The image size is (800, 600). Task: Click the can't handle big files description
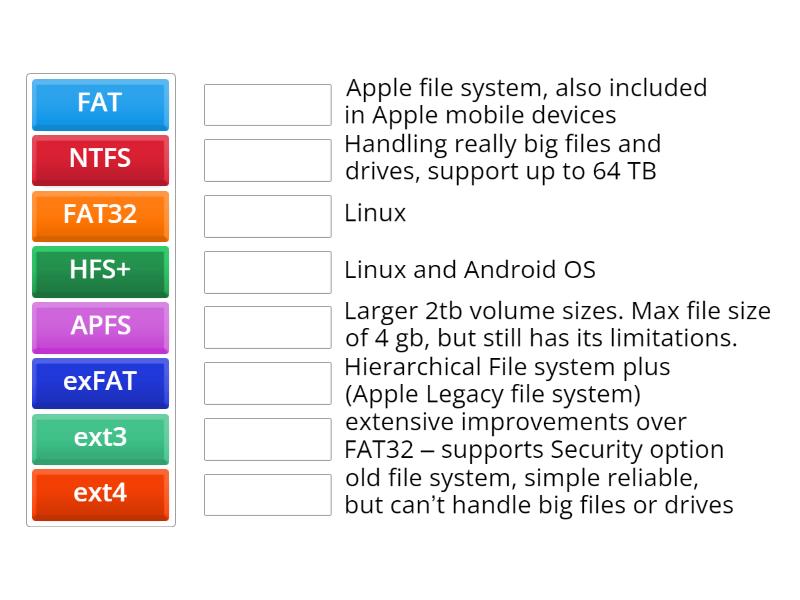click(x=540, y=492)
